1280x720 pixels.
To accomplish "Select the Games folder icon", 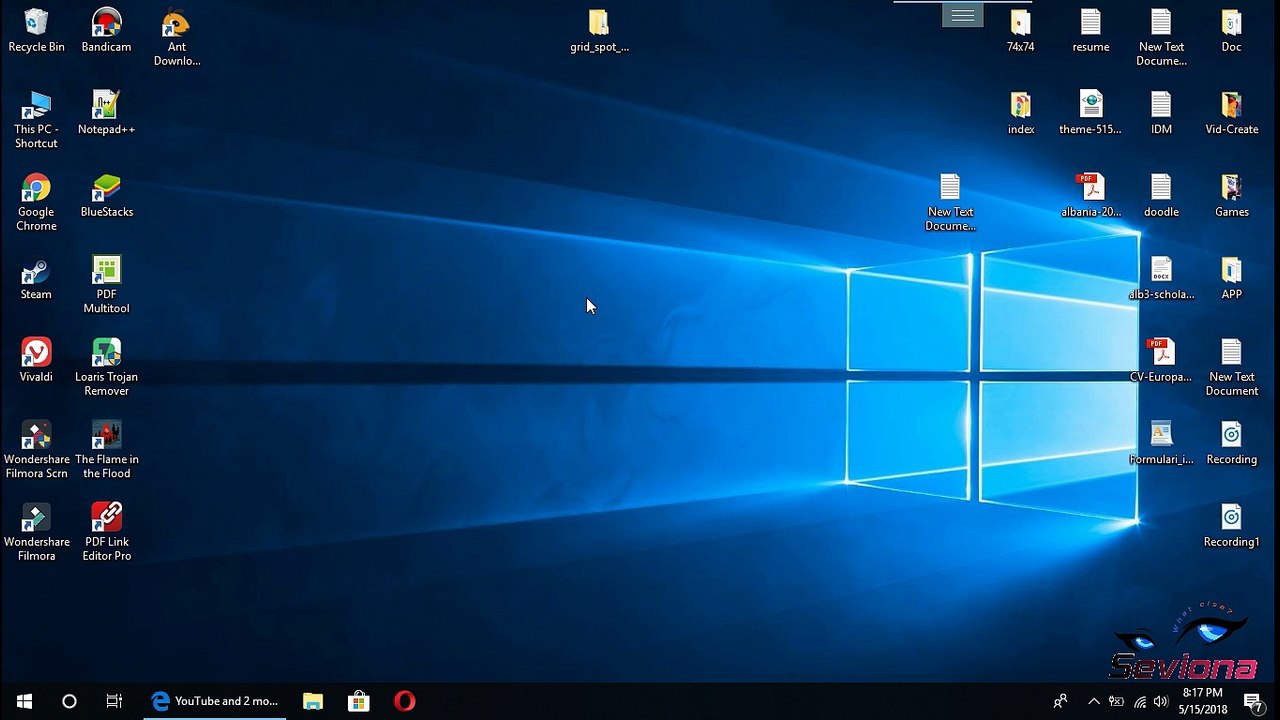I will tap(1231, 196).
